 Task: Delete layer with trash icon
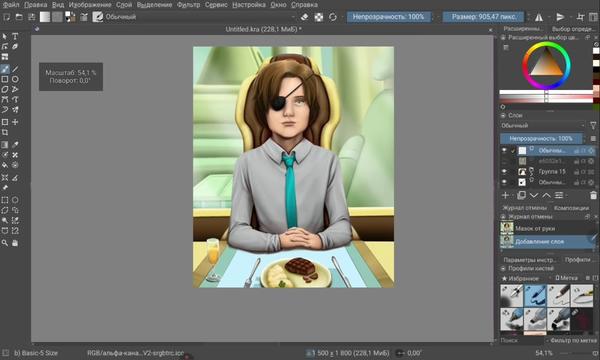click(593, 195)
